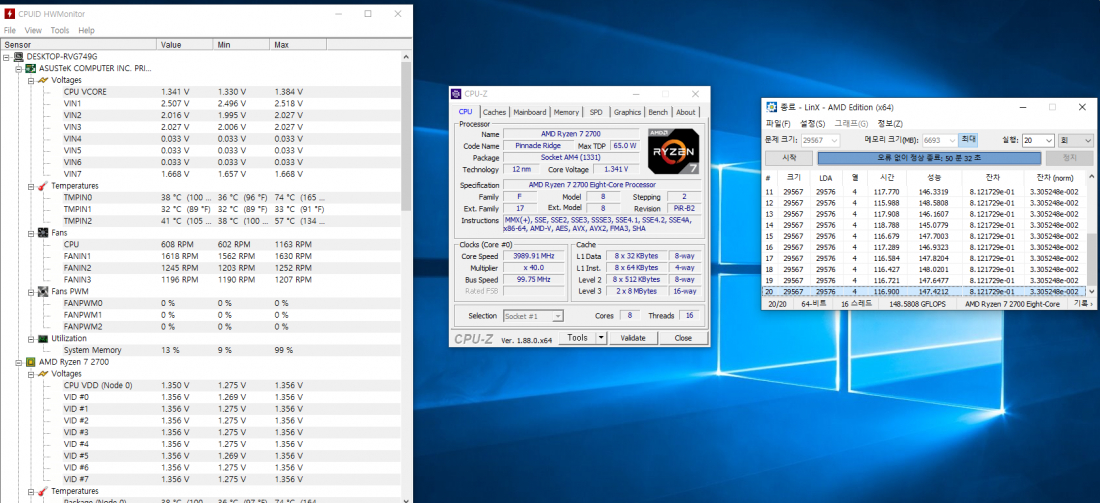Collapse the AMD Ryzen 7 2700 node
The height and width of the screenshot is (503, 1100).
(x=20, y=362)
